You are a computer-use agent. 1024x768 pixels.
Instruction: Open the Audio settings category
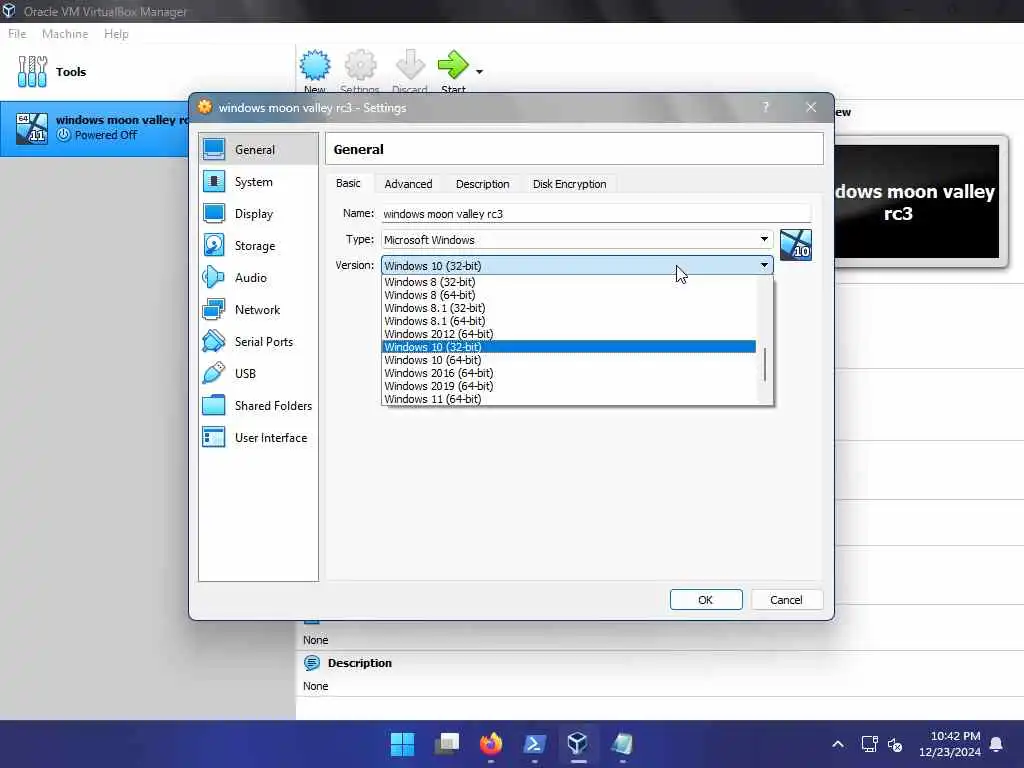coord(258,278)
